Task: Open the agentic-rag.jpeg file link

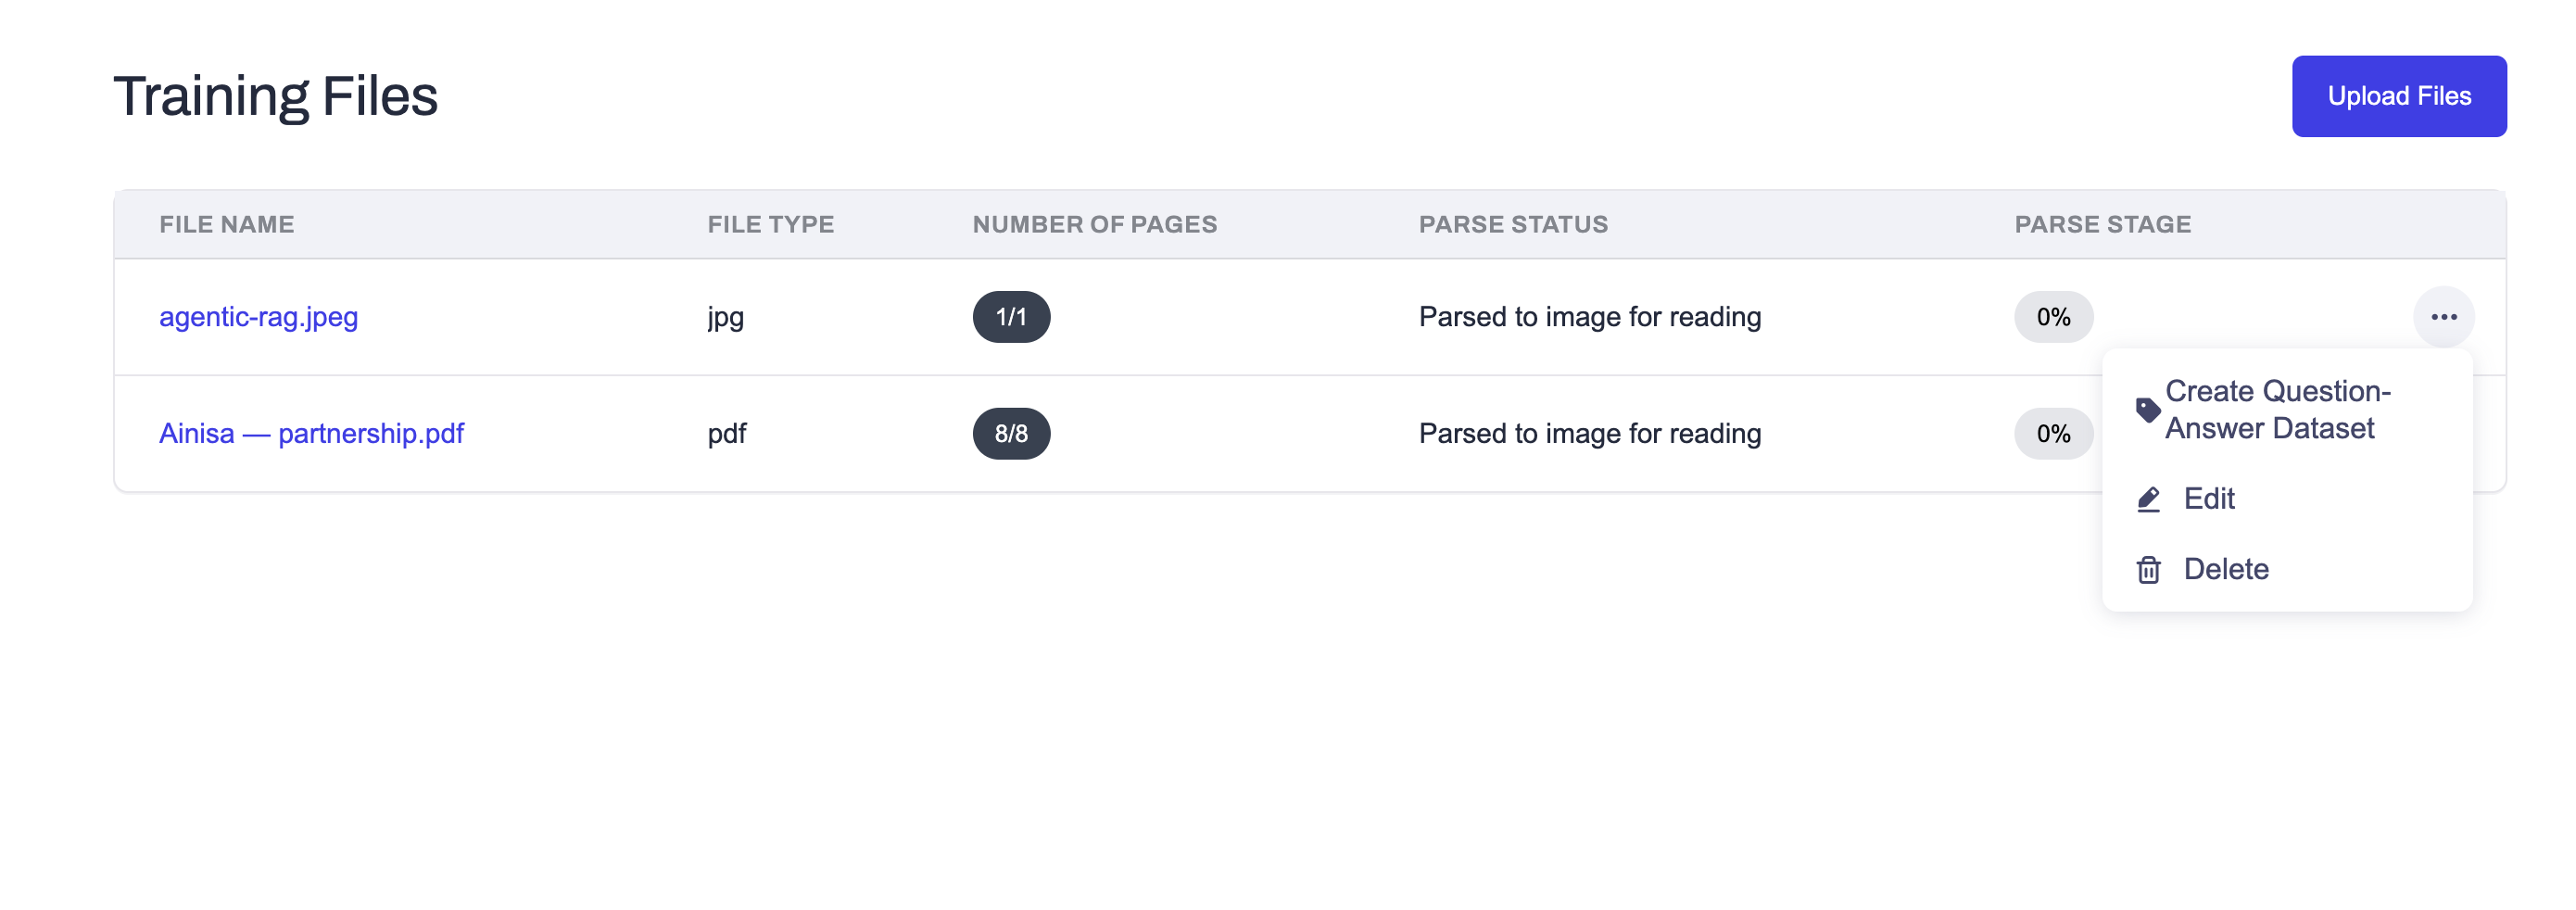Action: [258, 317]
